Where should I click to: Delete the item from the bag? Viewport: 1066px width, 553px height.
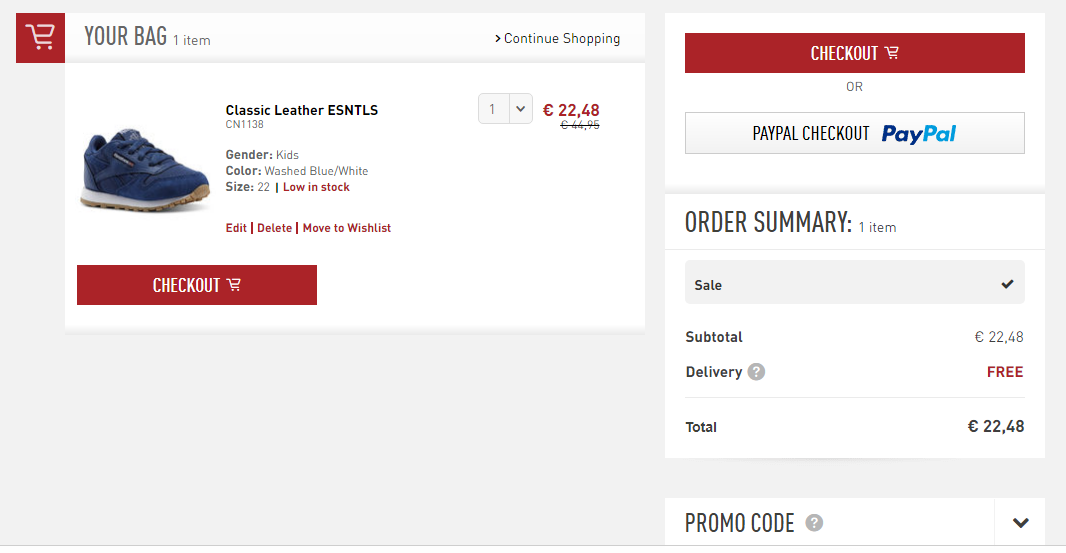[x=275, y=228]
